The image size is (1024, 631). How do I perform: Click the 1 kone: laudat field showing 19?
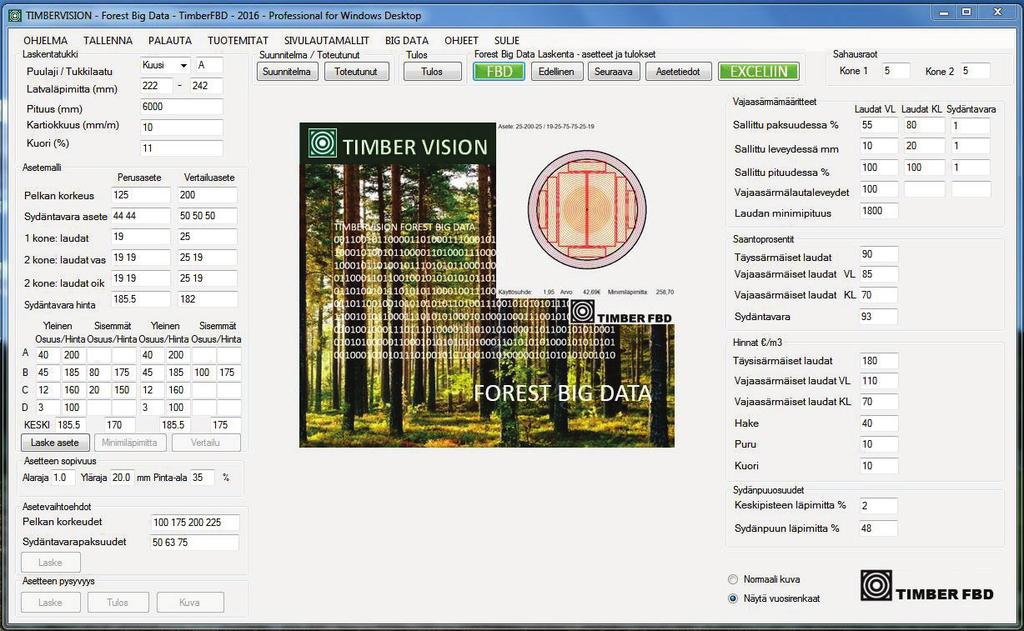point(140,237)
